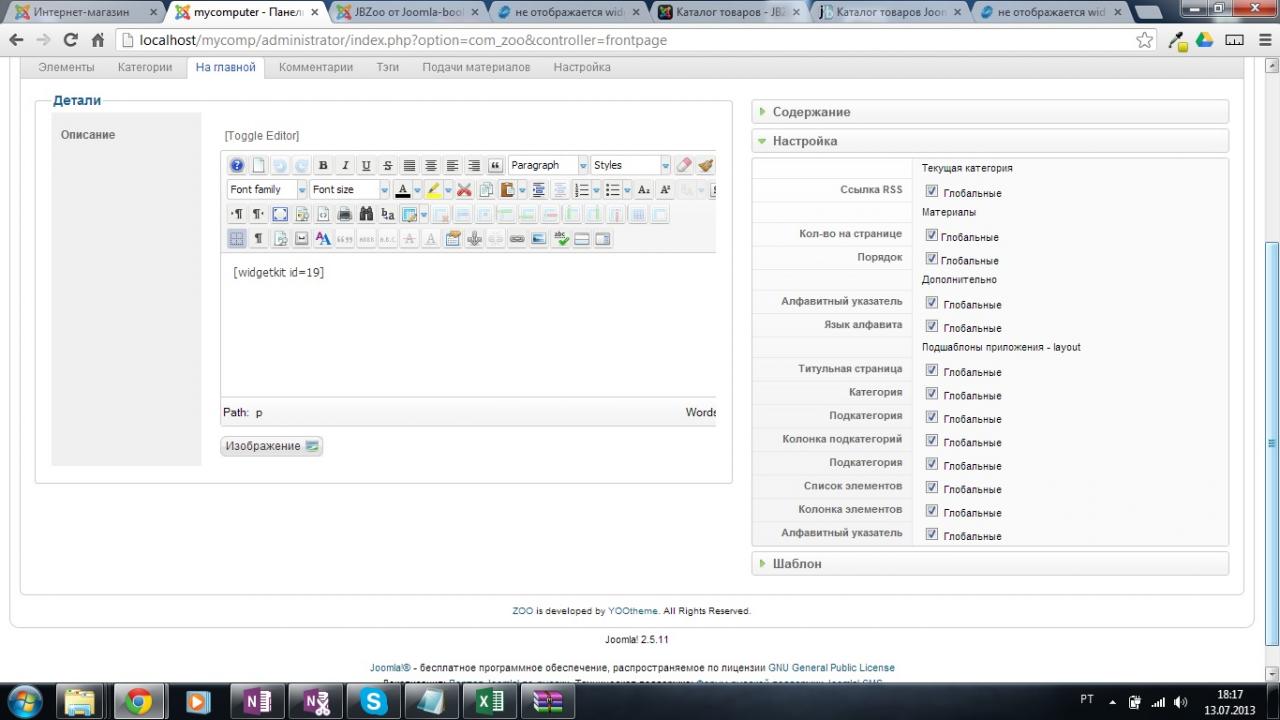Collapse the Настройка panel
Screen dimensions: 1280x720
click(x=990, y=141)
